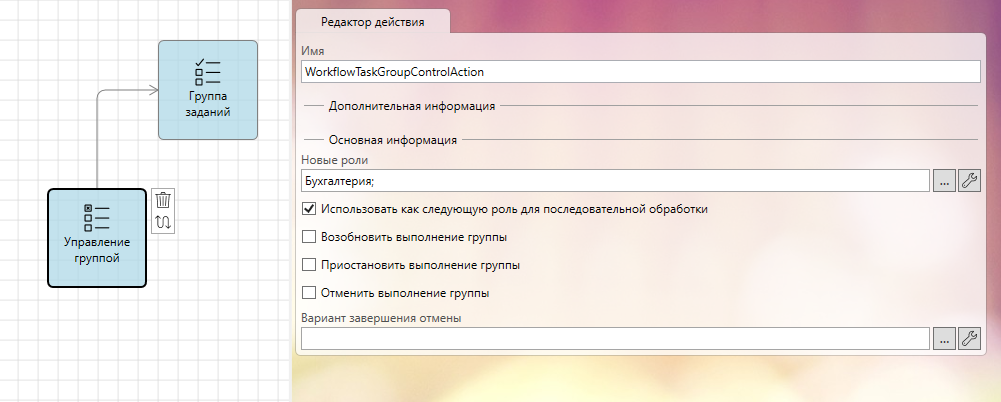Select the Управление группой node icon
Image resolution: width=1001 pixels, height=402 pixels.
tap(96, 218)
